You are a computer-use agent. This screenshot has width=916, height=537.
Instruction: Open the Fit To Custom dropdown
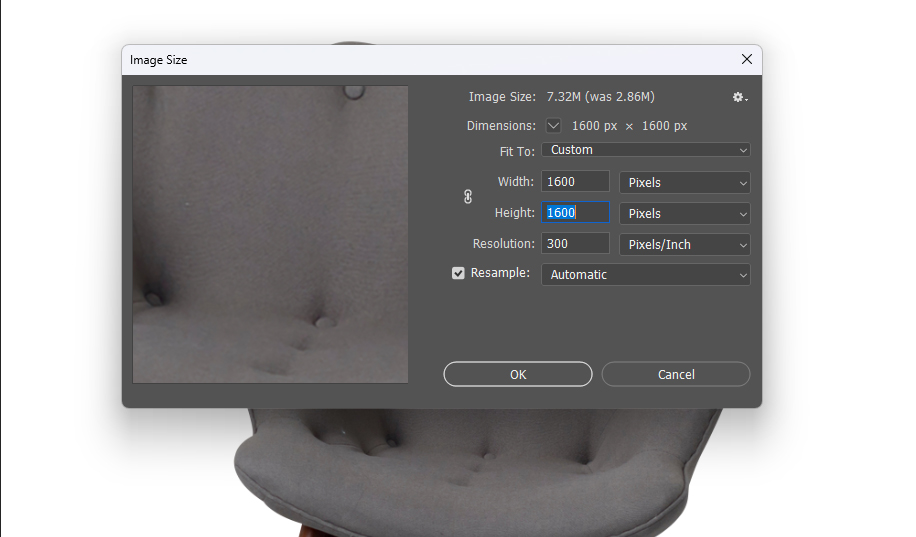645,150
